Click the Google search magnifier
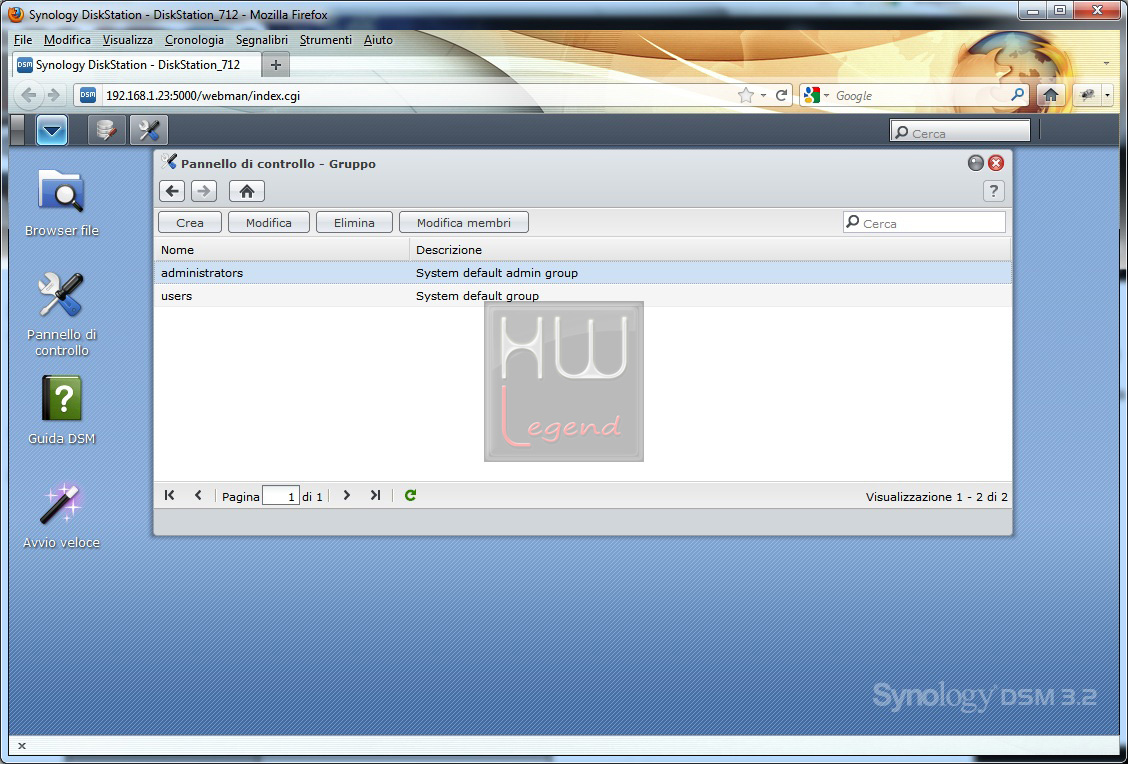1128x764 pixels. pyautogui.click(x=1017, y=95)
